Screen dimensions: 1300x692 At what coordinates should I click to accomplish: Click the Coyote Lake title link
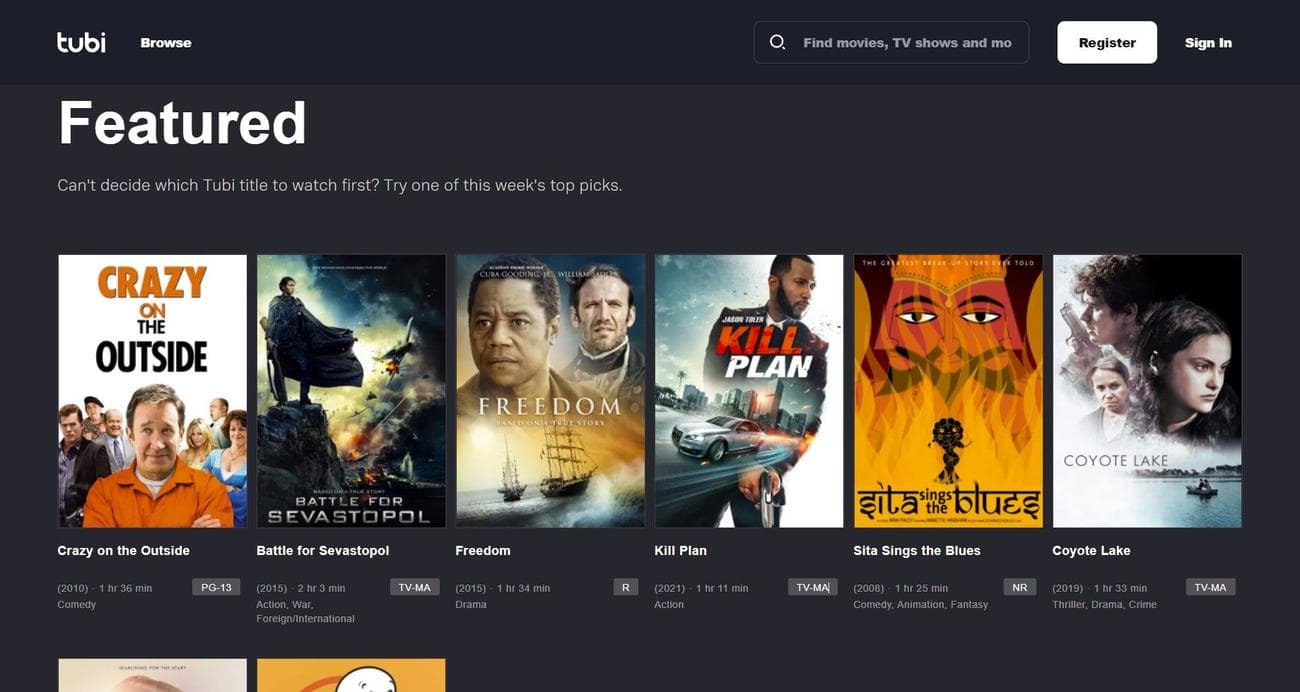click(x=1091, y=549)
